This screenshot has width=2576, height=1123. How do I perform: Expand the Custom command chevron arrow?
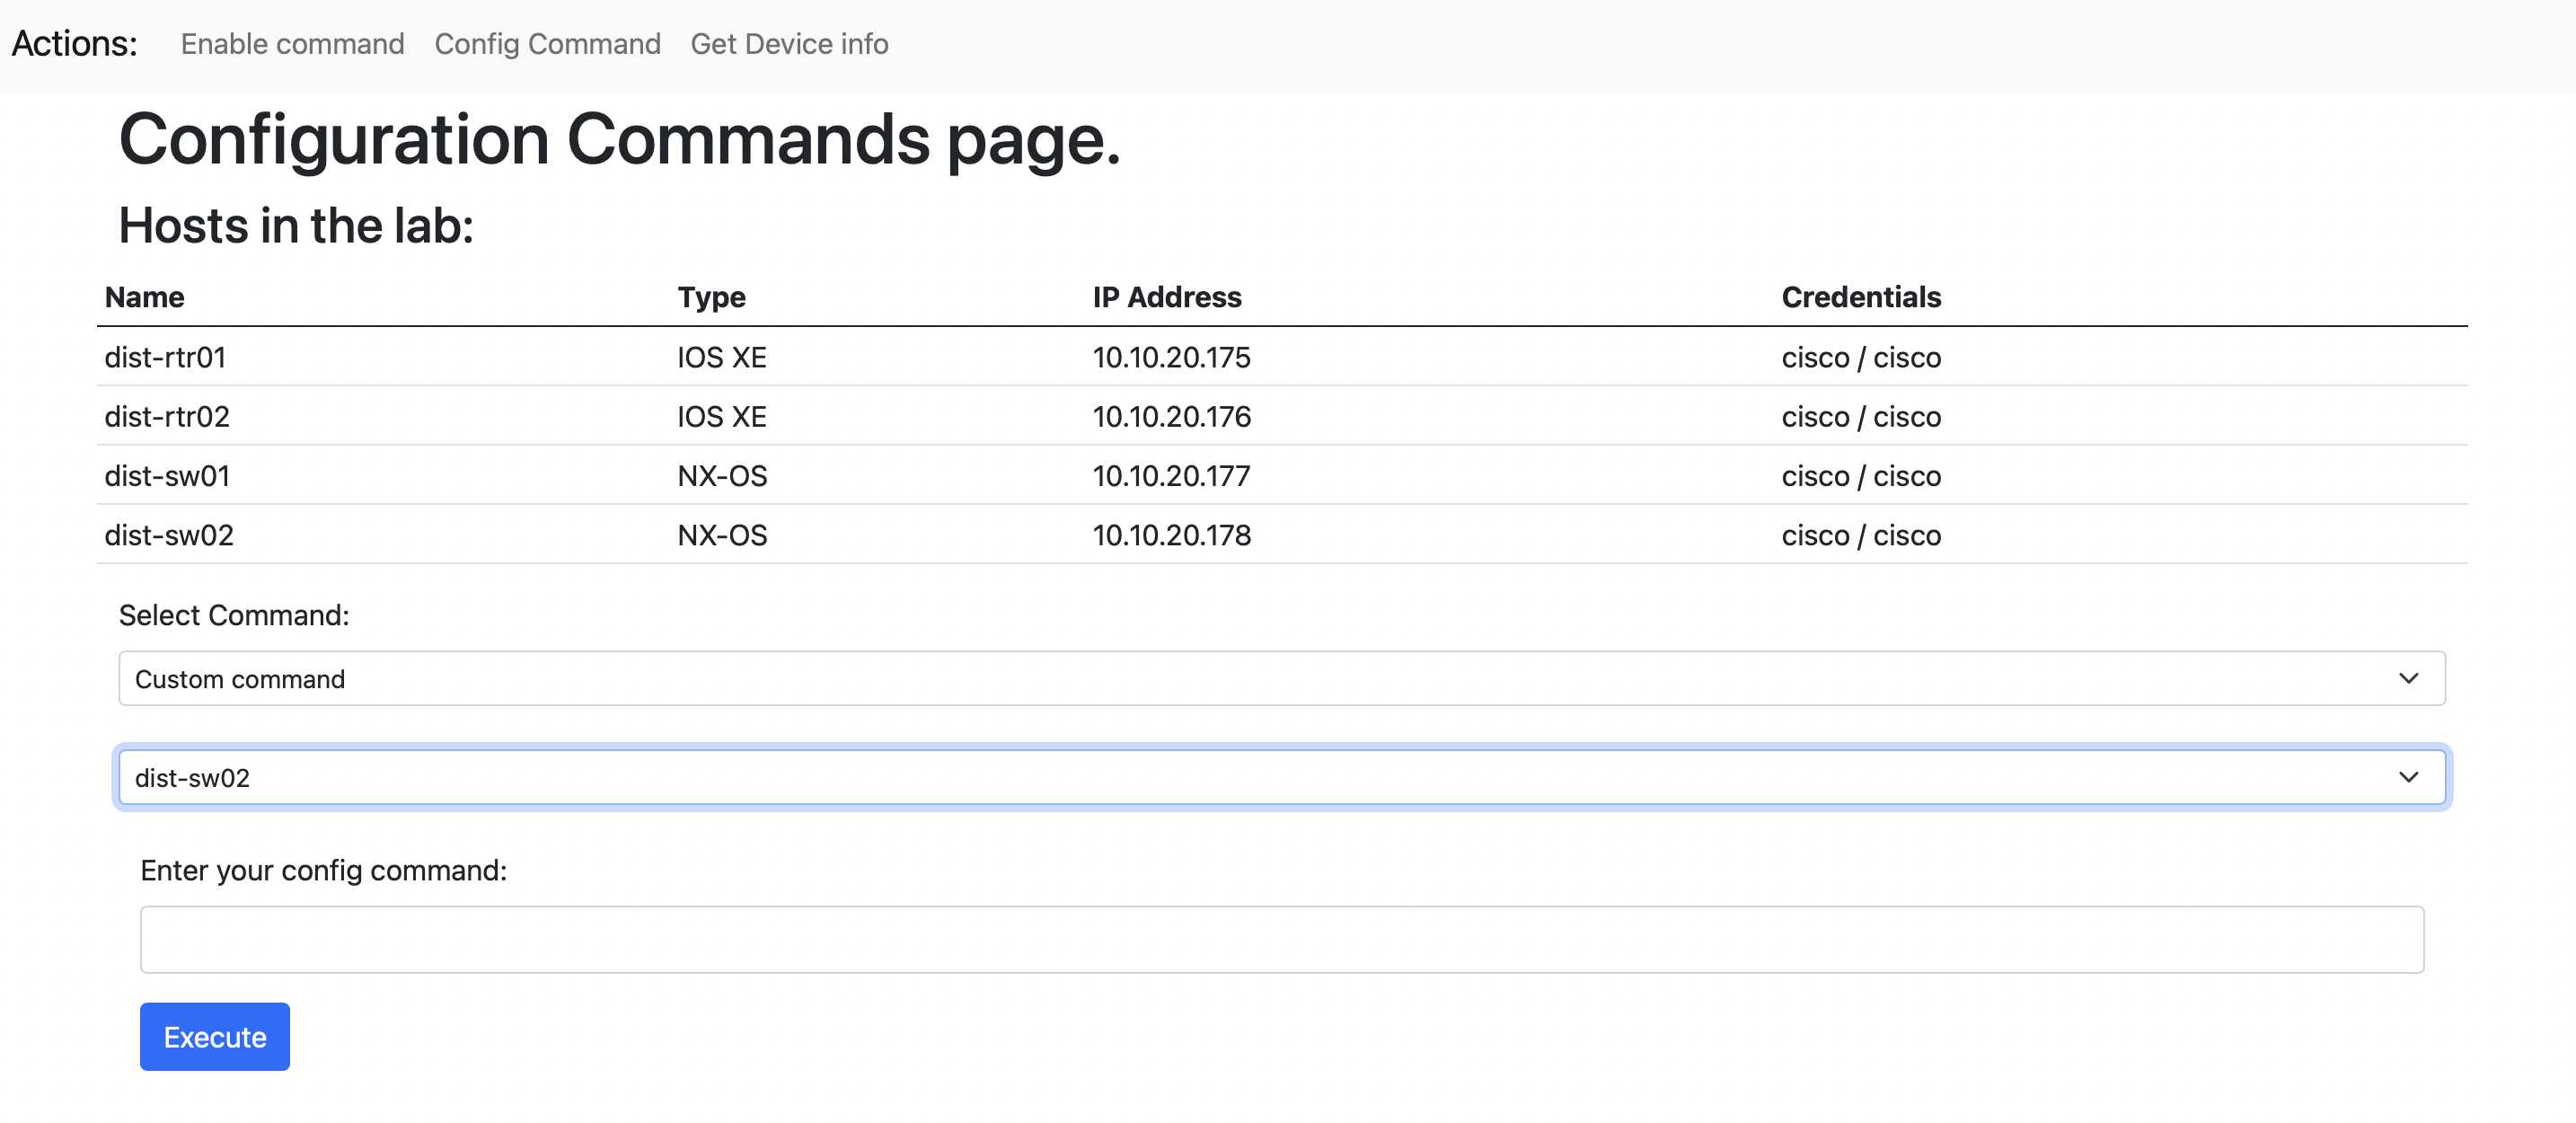coord(2410,678)
